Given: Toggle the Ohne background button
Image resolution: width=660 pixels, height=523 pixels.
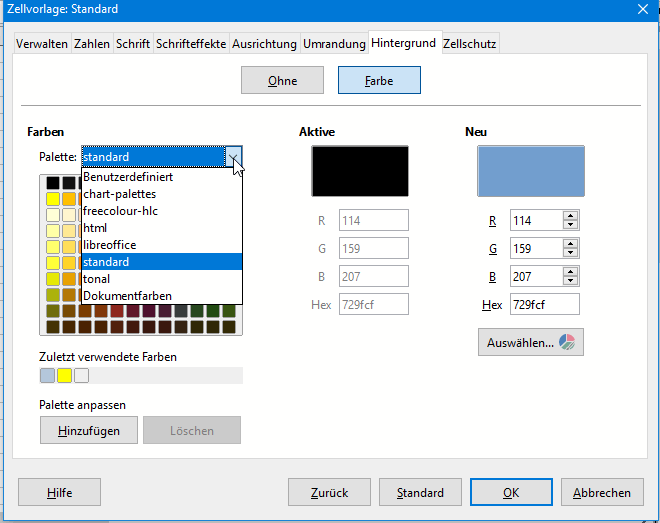Looking at the screenshot, I should click(282, 81).
